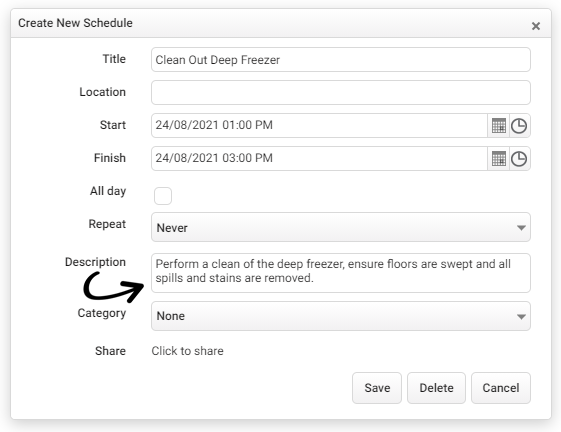Focus the Title input field
This screenshot has width=561, height=432.
click(x=341, y=59)
